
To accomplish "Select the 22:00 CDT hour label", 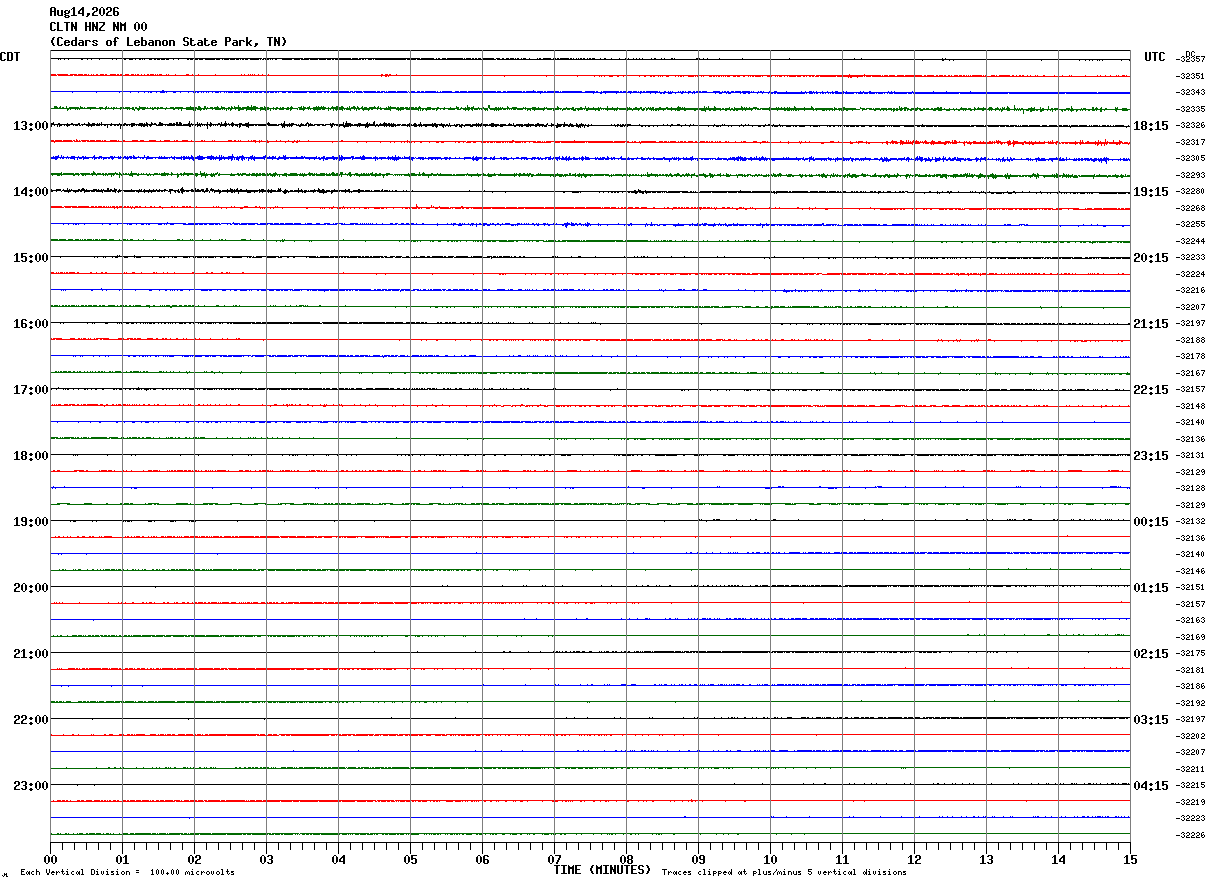I will 30,720.
